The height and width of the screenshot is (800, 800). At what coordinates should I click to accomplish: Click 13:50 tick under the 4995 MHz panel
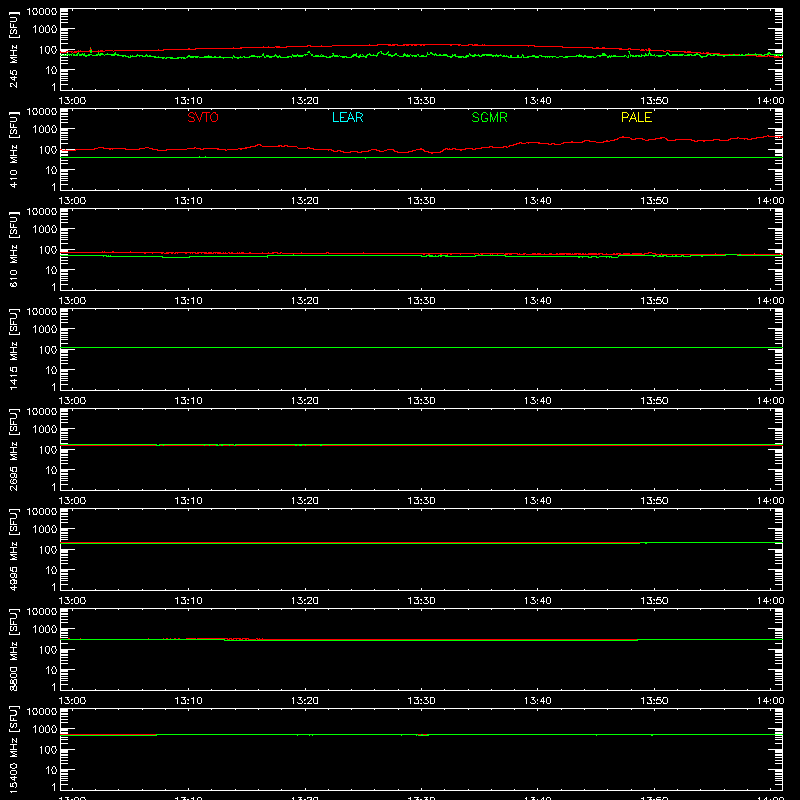coord(654,601)
